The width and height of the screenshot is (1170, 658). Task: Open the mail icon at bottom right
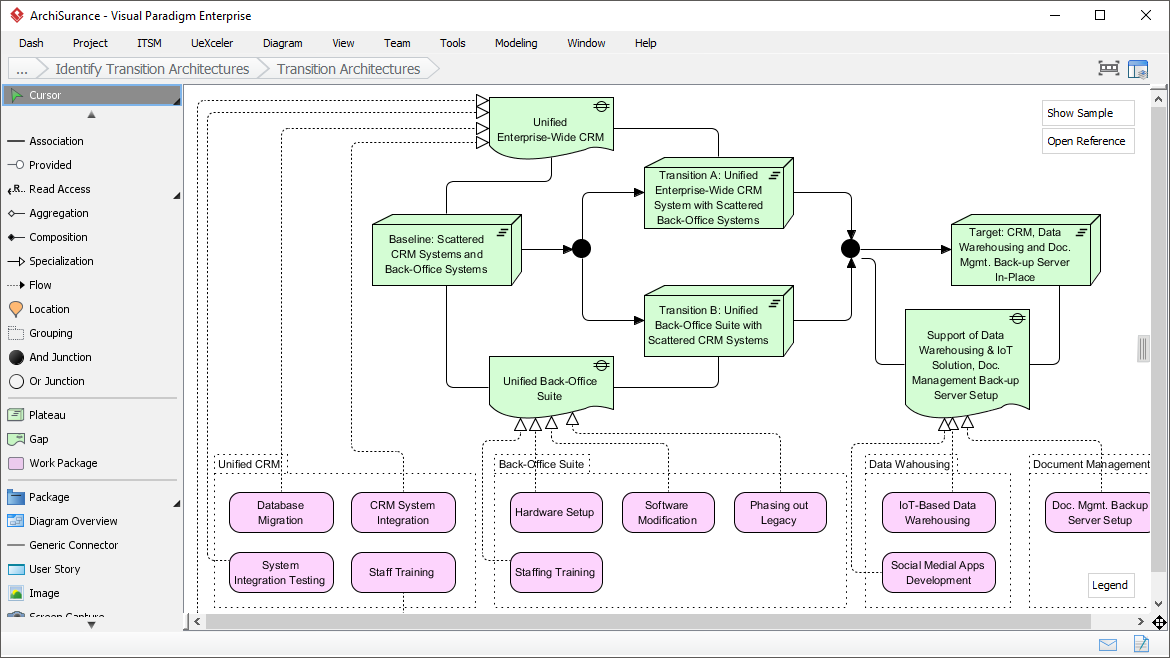1107,645
